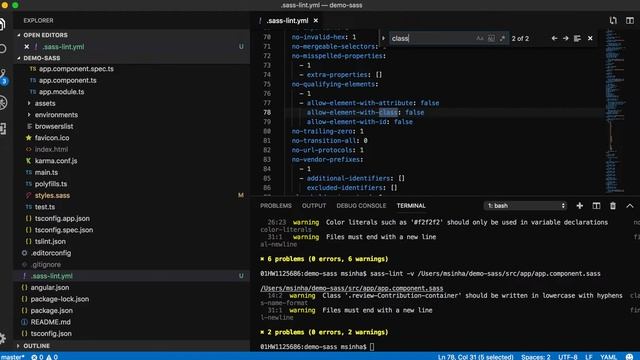Screen dimensions: 640x360
Task: Change encoding via UTF-8 status item
Action: 567,357
